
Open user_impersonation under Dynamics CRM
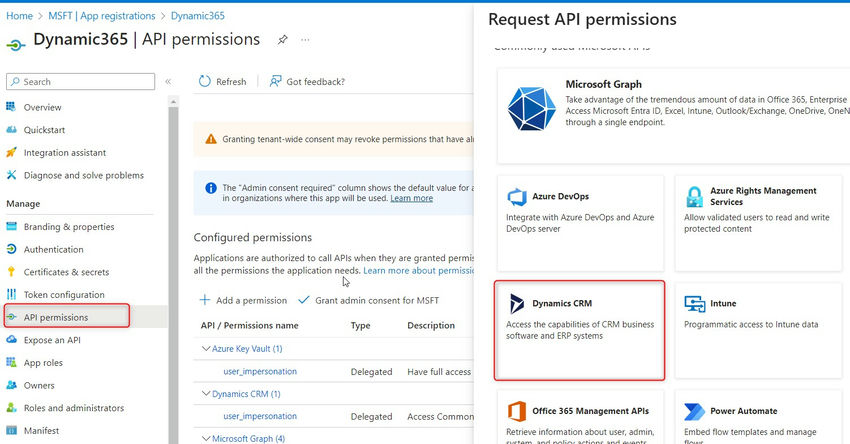260,416
